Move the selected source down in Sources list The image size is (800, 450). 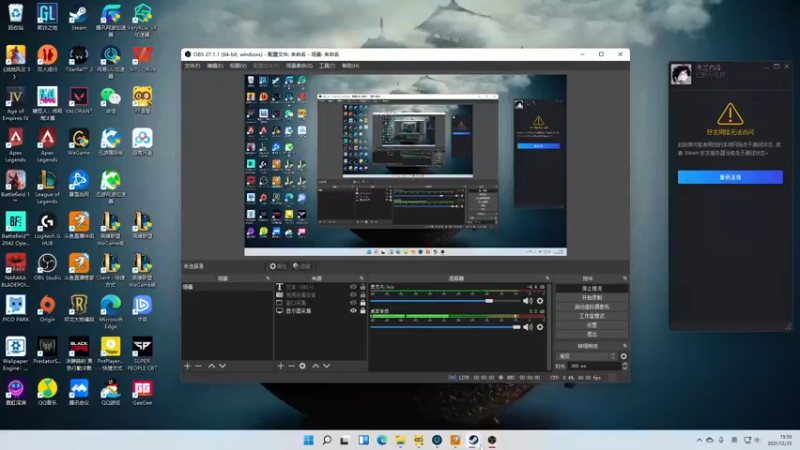[327, 366]
